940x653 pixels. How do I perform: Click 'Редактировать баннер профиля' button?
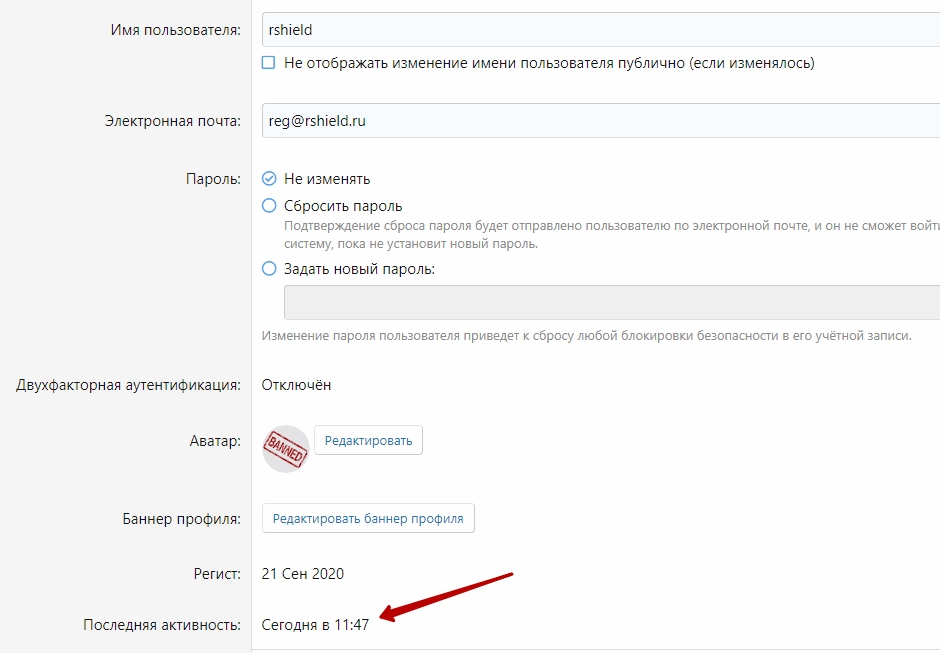[x=368, y=518]
